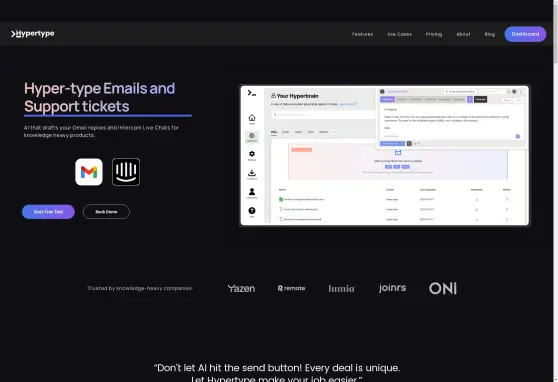558x382 pixels.
Task: Open the About page link
Action: click(463, 34)
